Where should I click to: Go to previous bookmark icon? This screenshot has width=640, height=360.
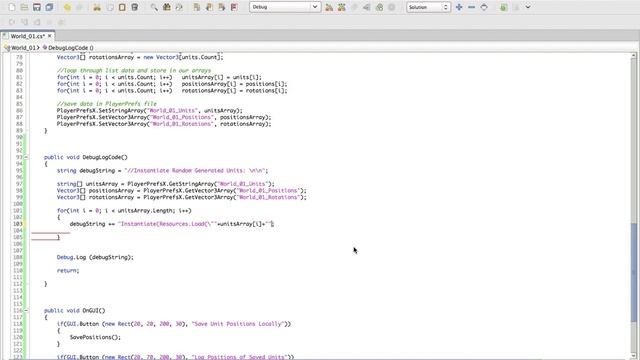coord(209,7)
